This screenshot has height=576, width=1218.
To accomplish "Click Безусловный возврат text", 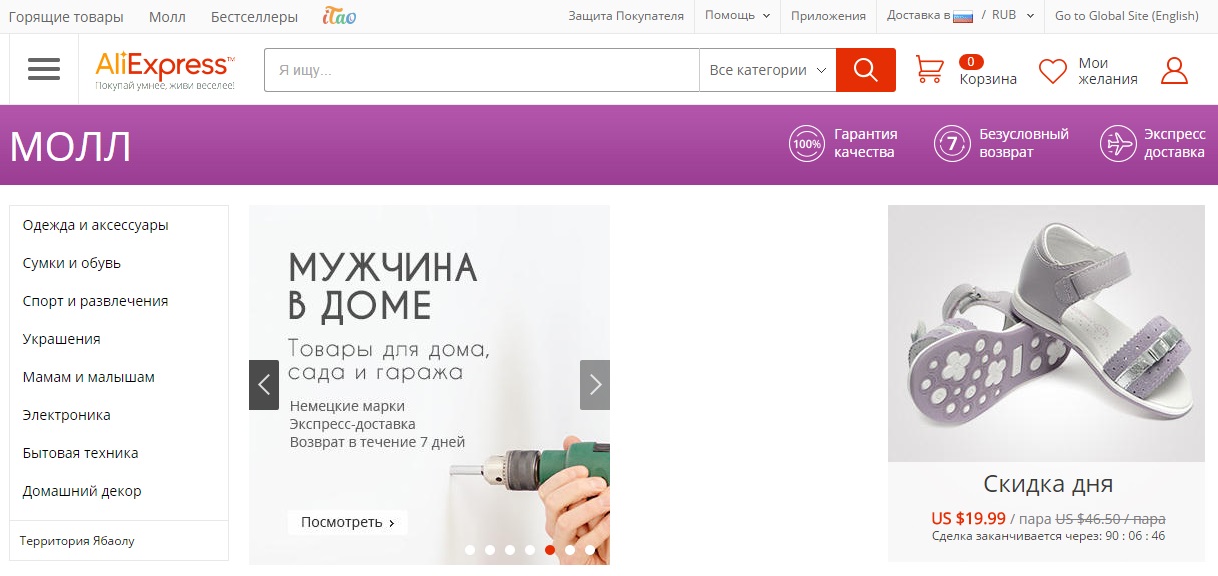I will (1024, 143).
